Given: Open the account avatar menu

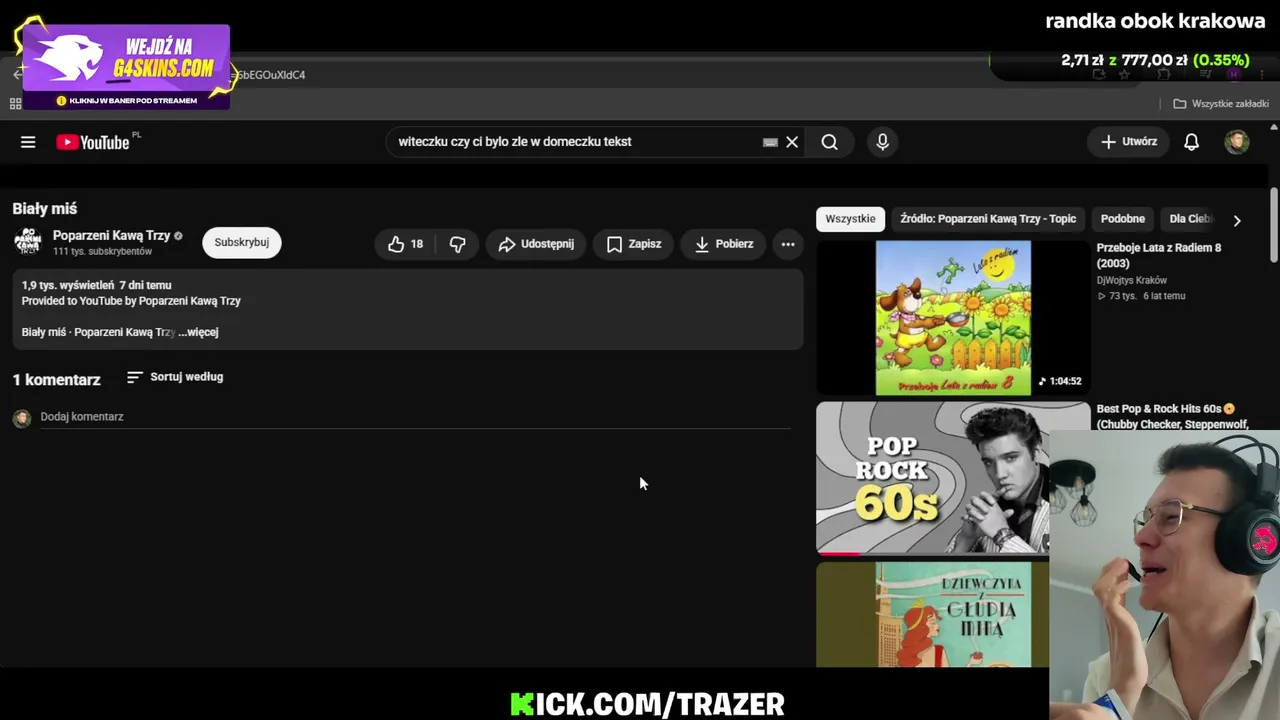Looking at the screenshot, I should click(x=1237, y=142).
